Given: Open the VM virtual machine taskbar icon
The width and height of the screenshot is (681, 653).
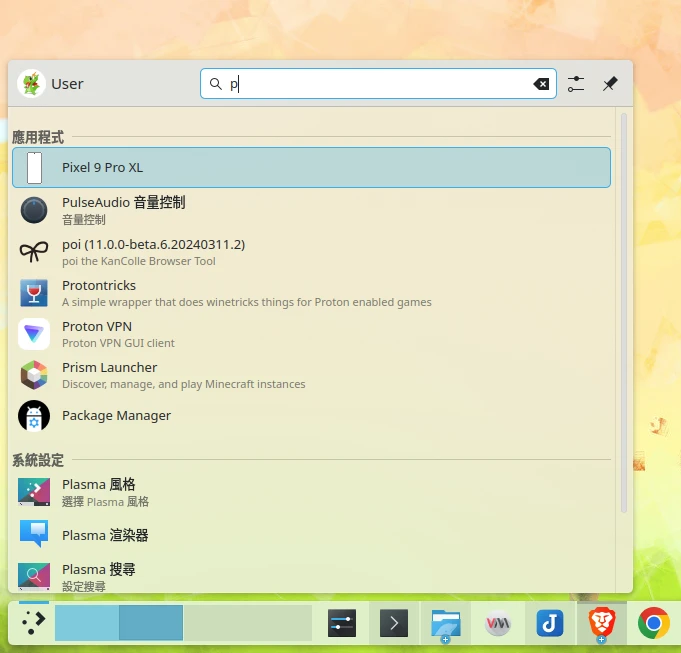Looking at the screenshot, I should [x=498, y=623].
